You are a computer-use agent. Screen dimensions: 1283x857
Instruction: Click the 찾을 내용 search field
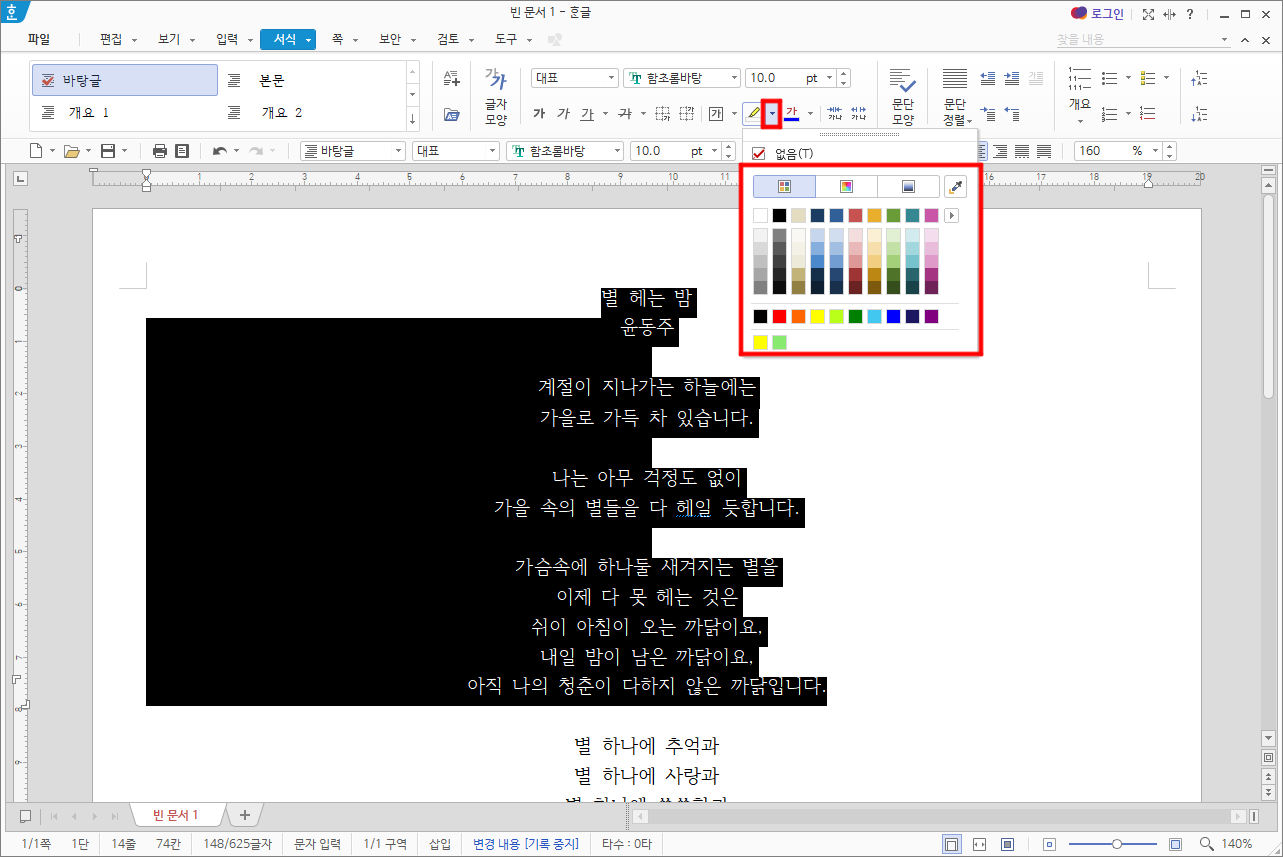[1143, 39]
